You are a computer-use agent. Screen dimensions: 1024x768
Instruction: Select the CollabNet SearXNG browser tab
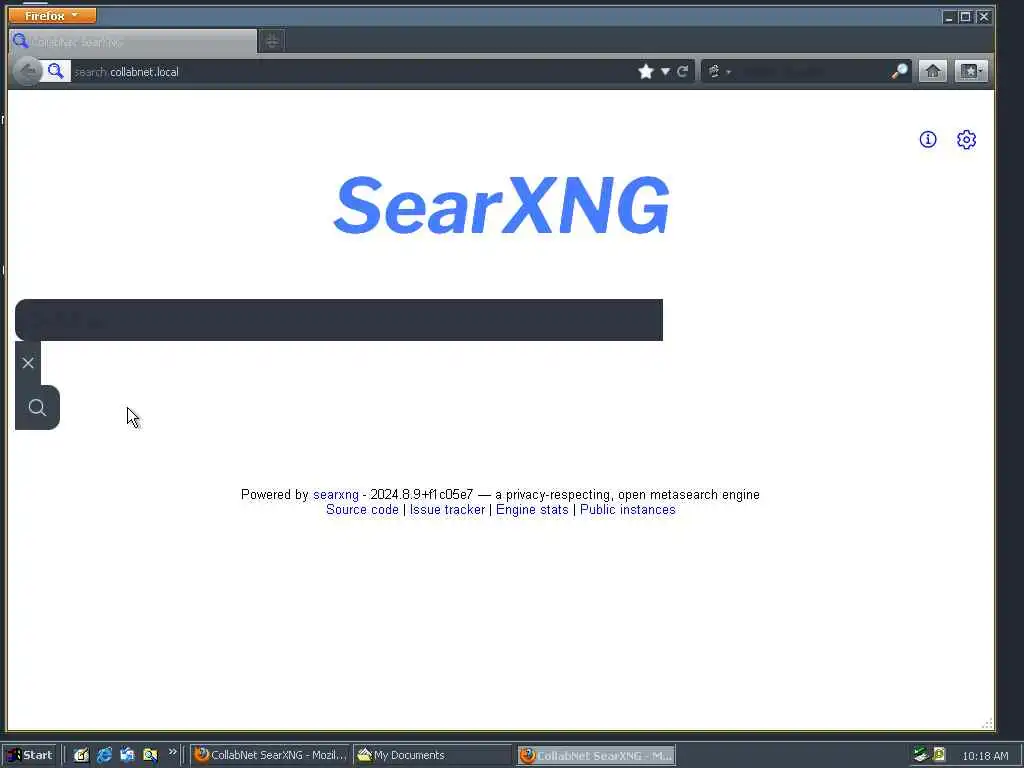133,42
